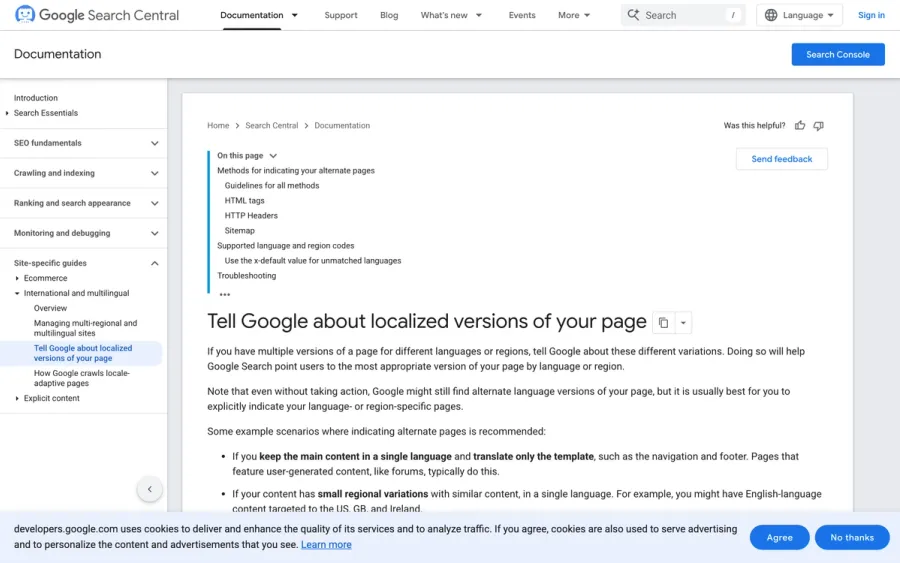
Task: Open Learn more cookie link
Action: (326, 545)
